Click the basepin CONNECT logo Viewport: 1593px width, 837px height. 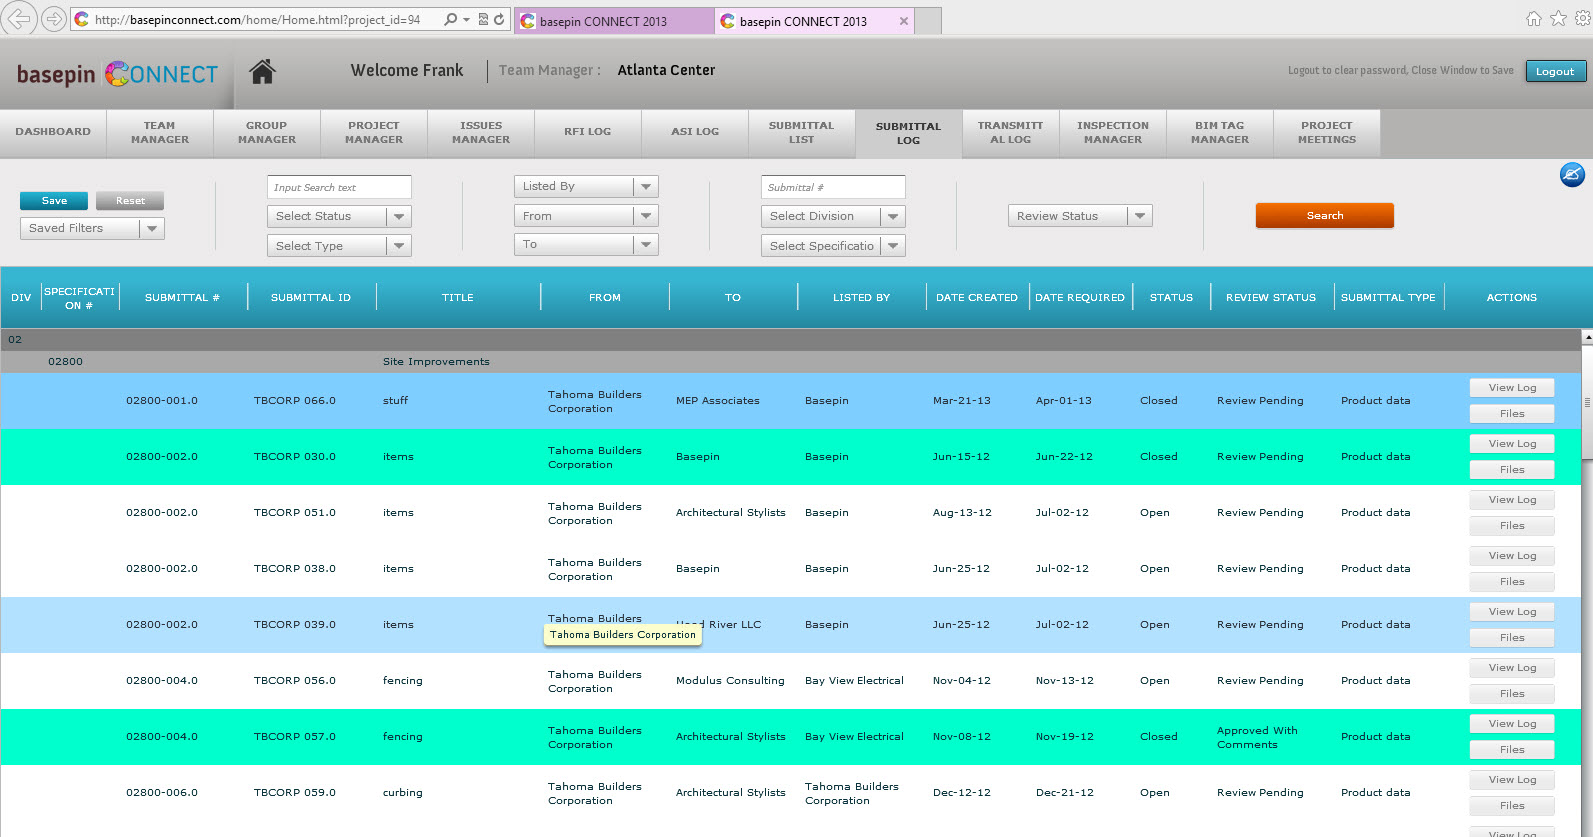click(x=117, y=74)
